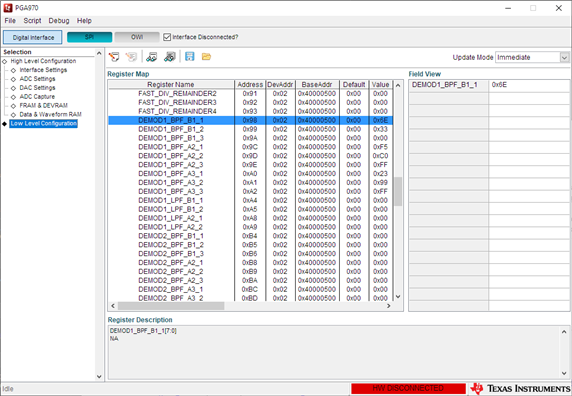
Task: Open the Data & Waveform RAM tree item
Action: tap(50, 114)
